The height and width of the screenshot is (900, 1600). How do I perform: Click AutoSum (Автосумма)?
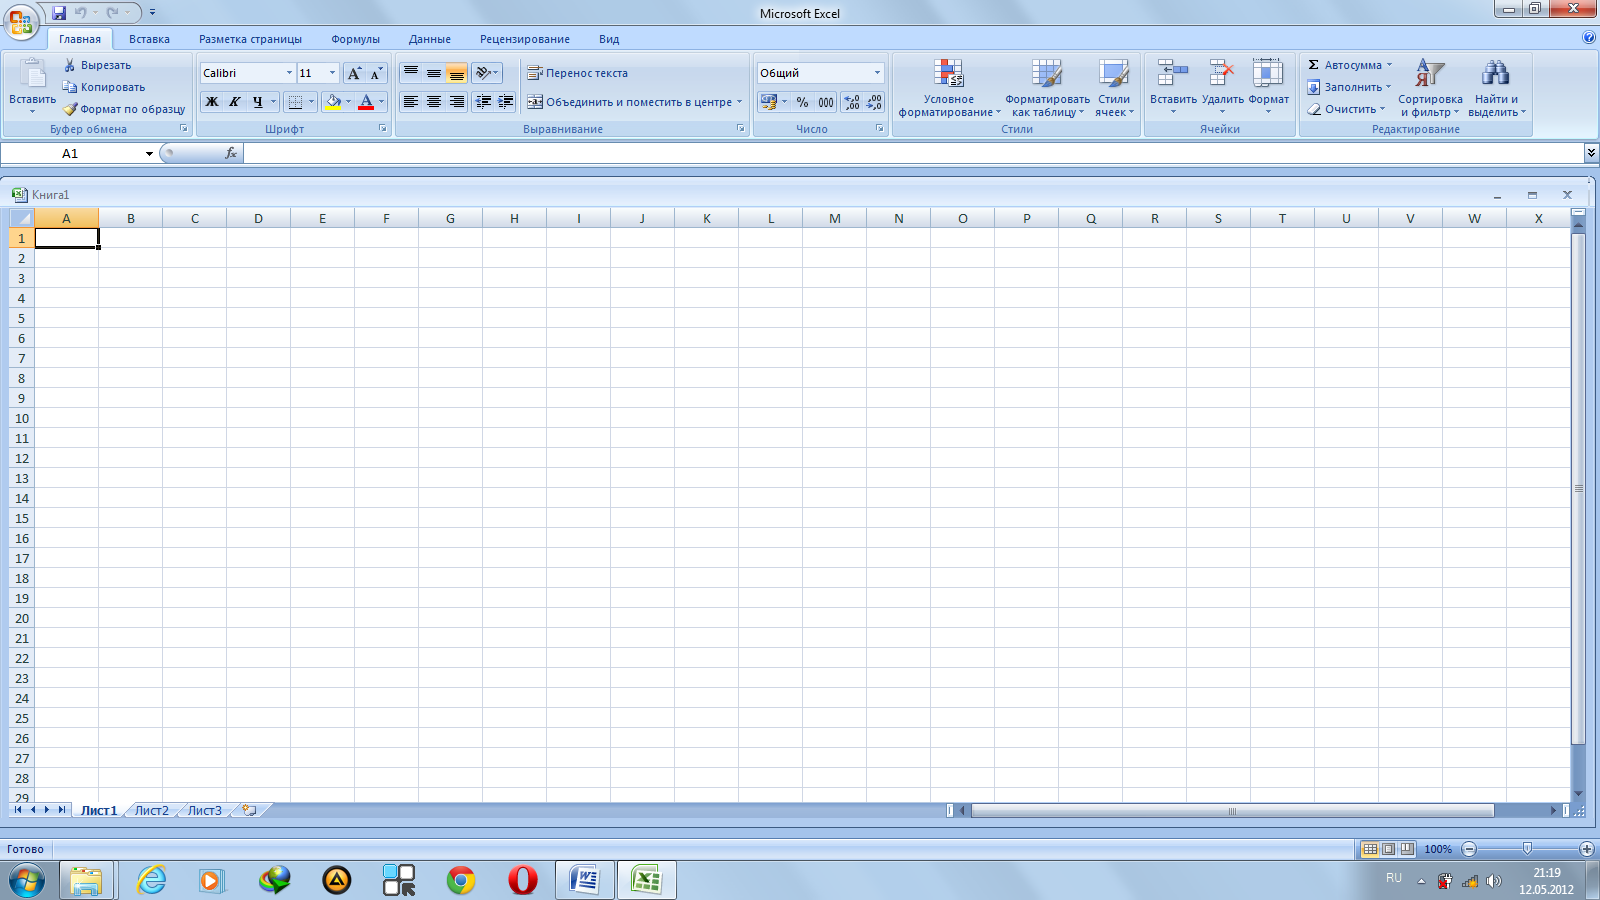pyautogui.click(x=1345, y=65)
